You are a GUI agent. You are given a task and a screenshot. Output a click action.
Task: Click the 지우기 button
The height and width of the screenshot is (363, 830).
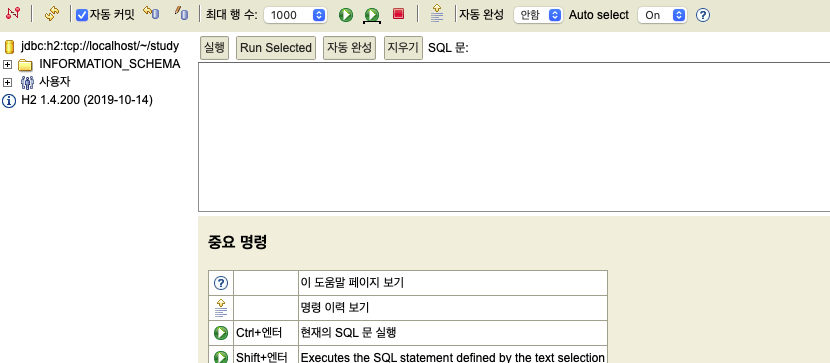(x=403, y=48)
